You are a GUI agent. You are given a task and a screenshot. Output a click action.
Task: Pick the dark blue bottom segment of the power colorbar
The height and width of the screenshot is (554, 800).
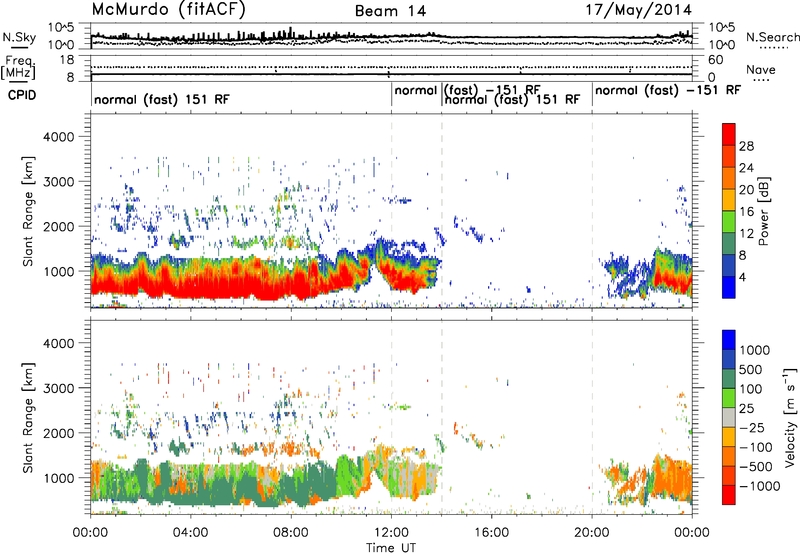[729, 287]
